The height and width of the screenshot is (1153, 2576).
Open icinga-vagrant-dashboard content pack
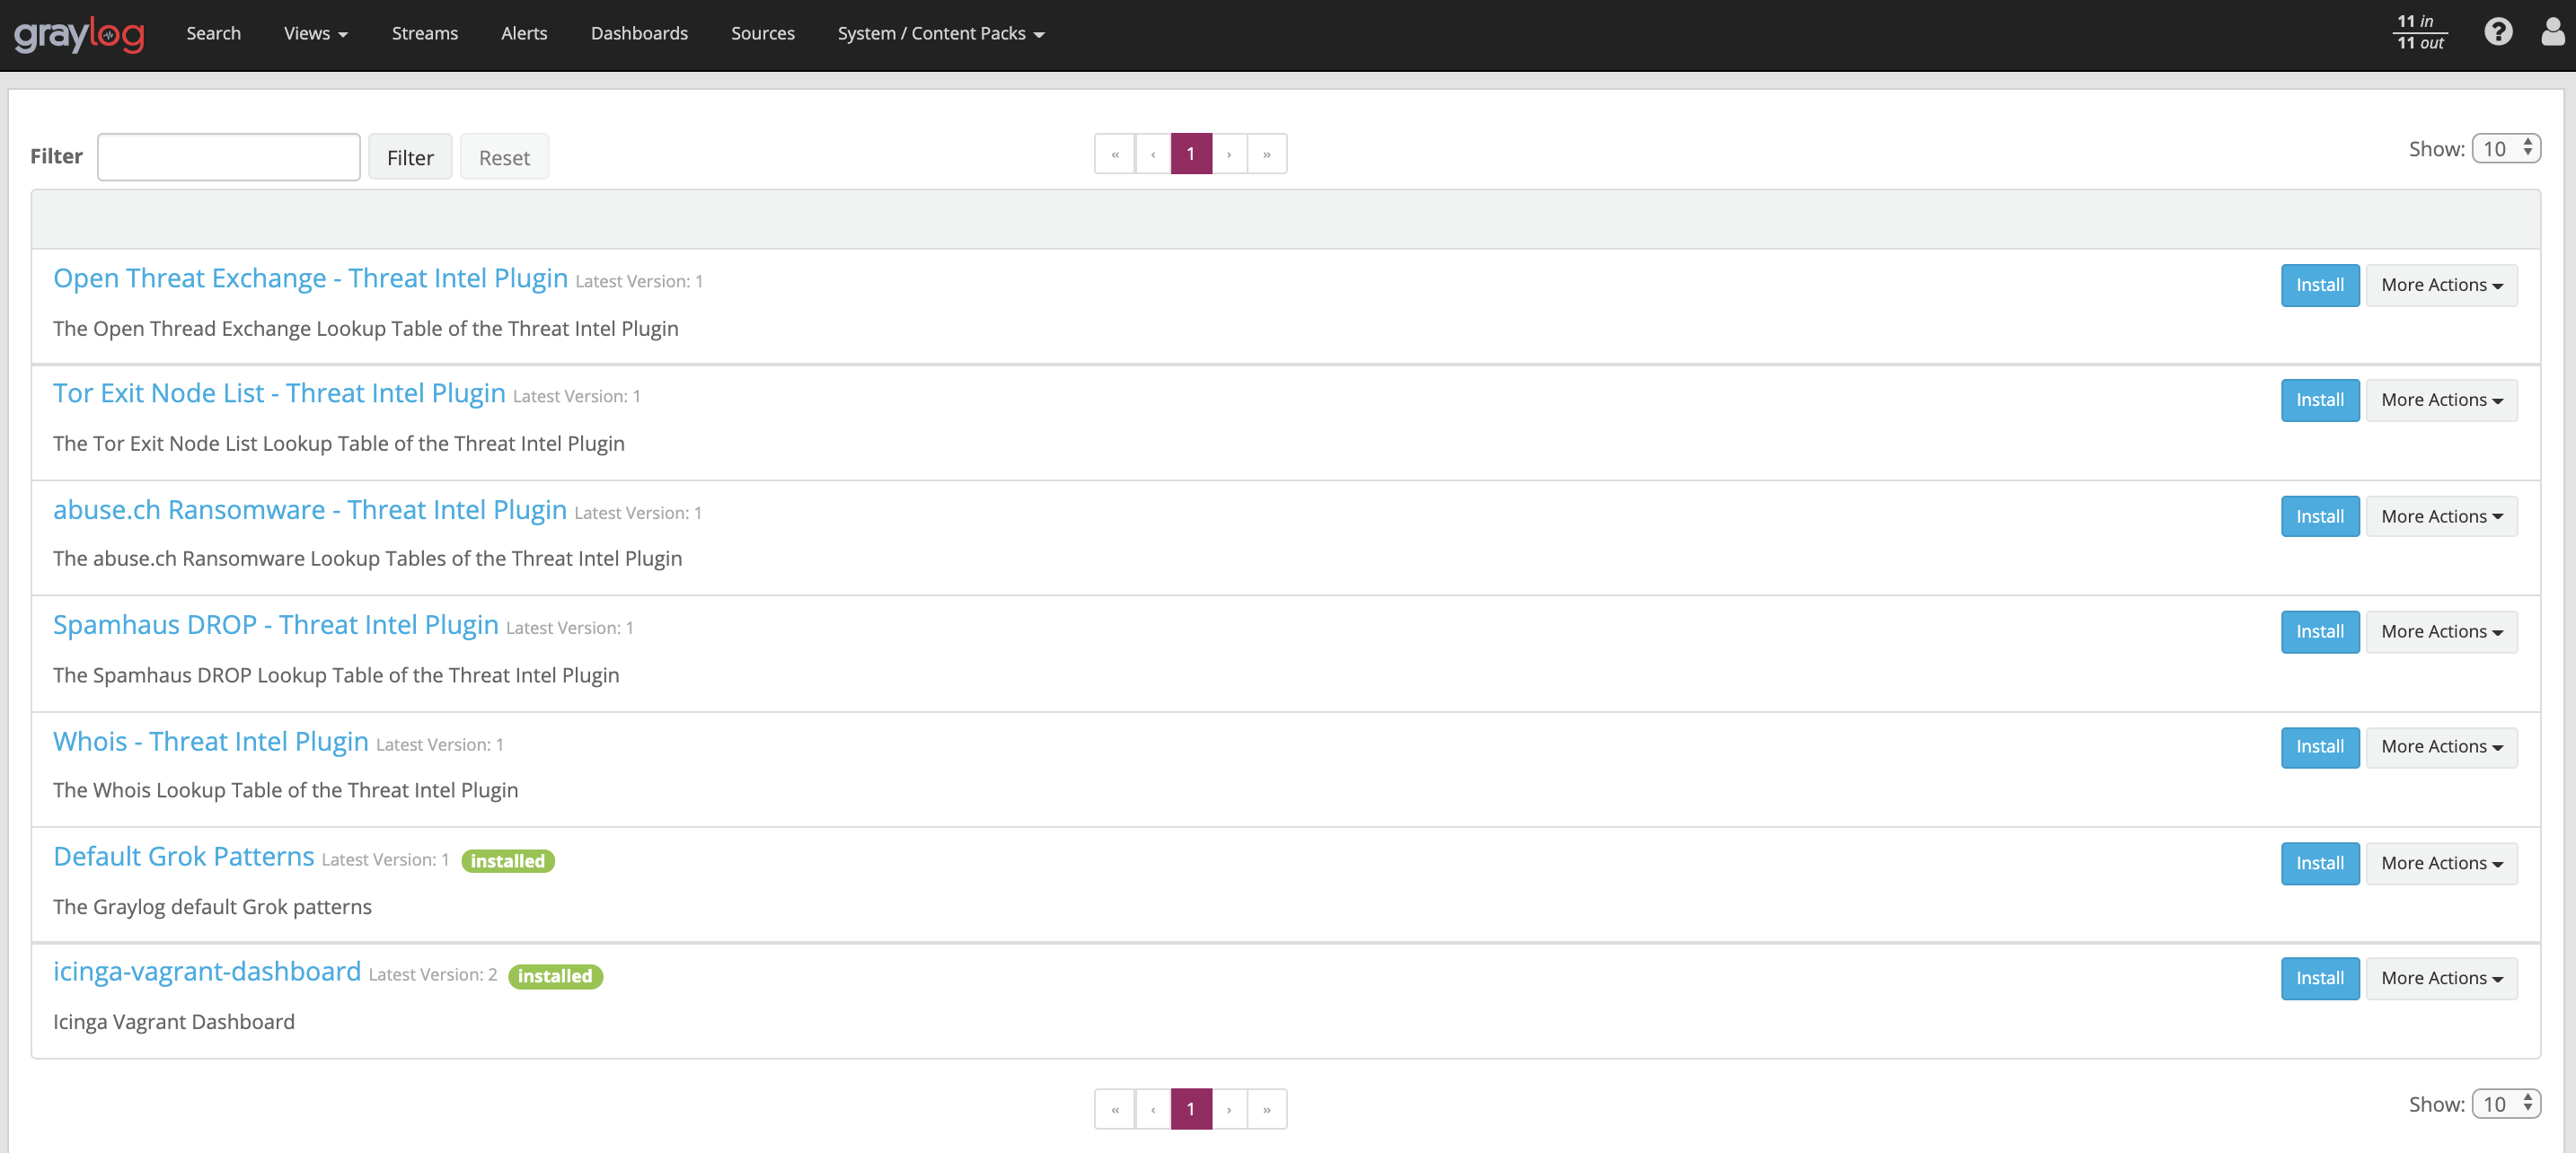click(207, 972)
